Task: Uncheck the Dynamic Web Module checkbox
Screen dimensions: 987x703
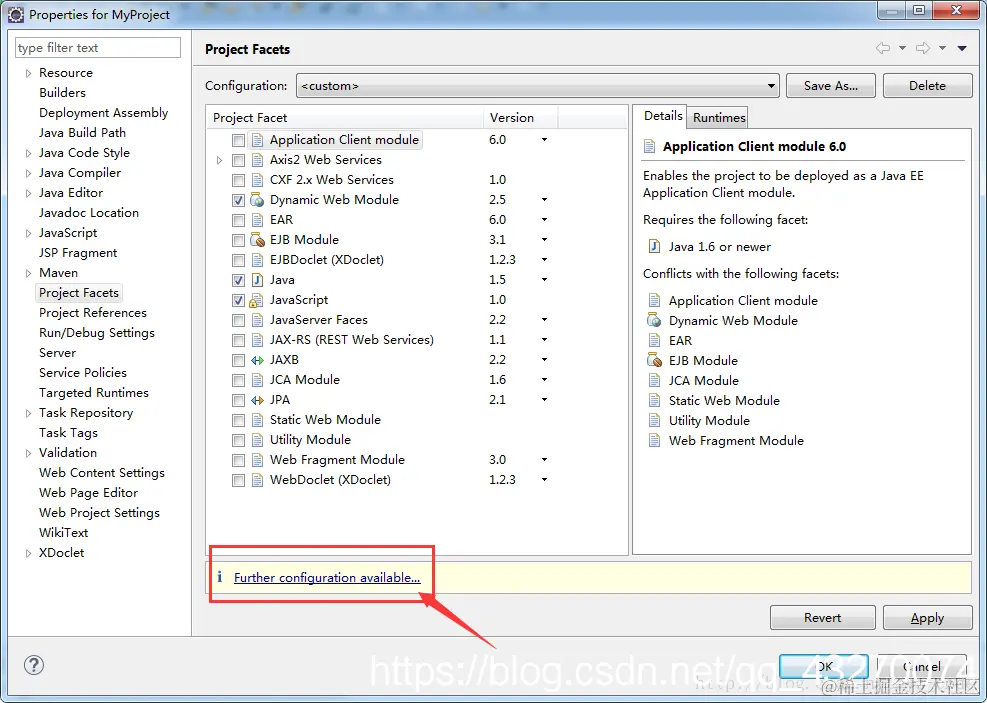Action: pyautogui.click(x=238, y=200)
